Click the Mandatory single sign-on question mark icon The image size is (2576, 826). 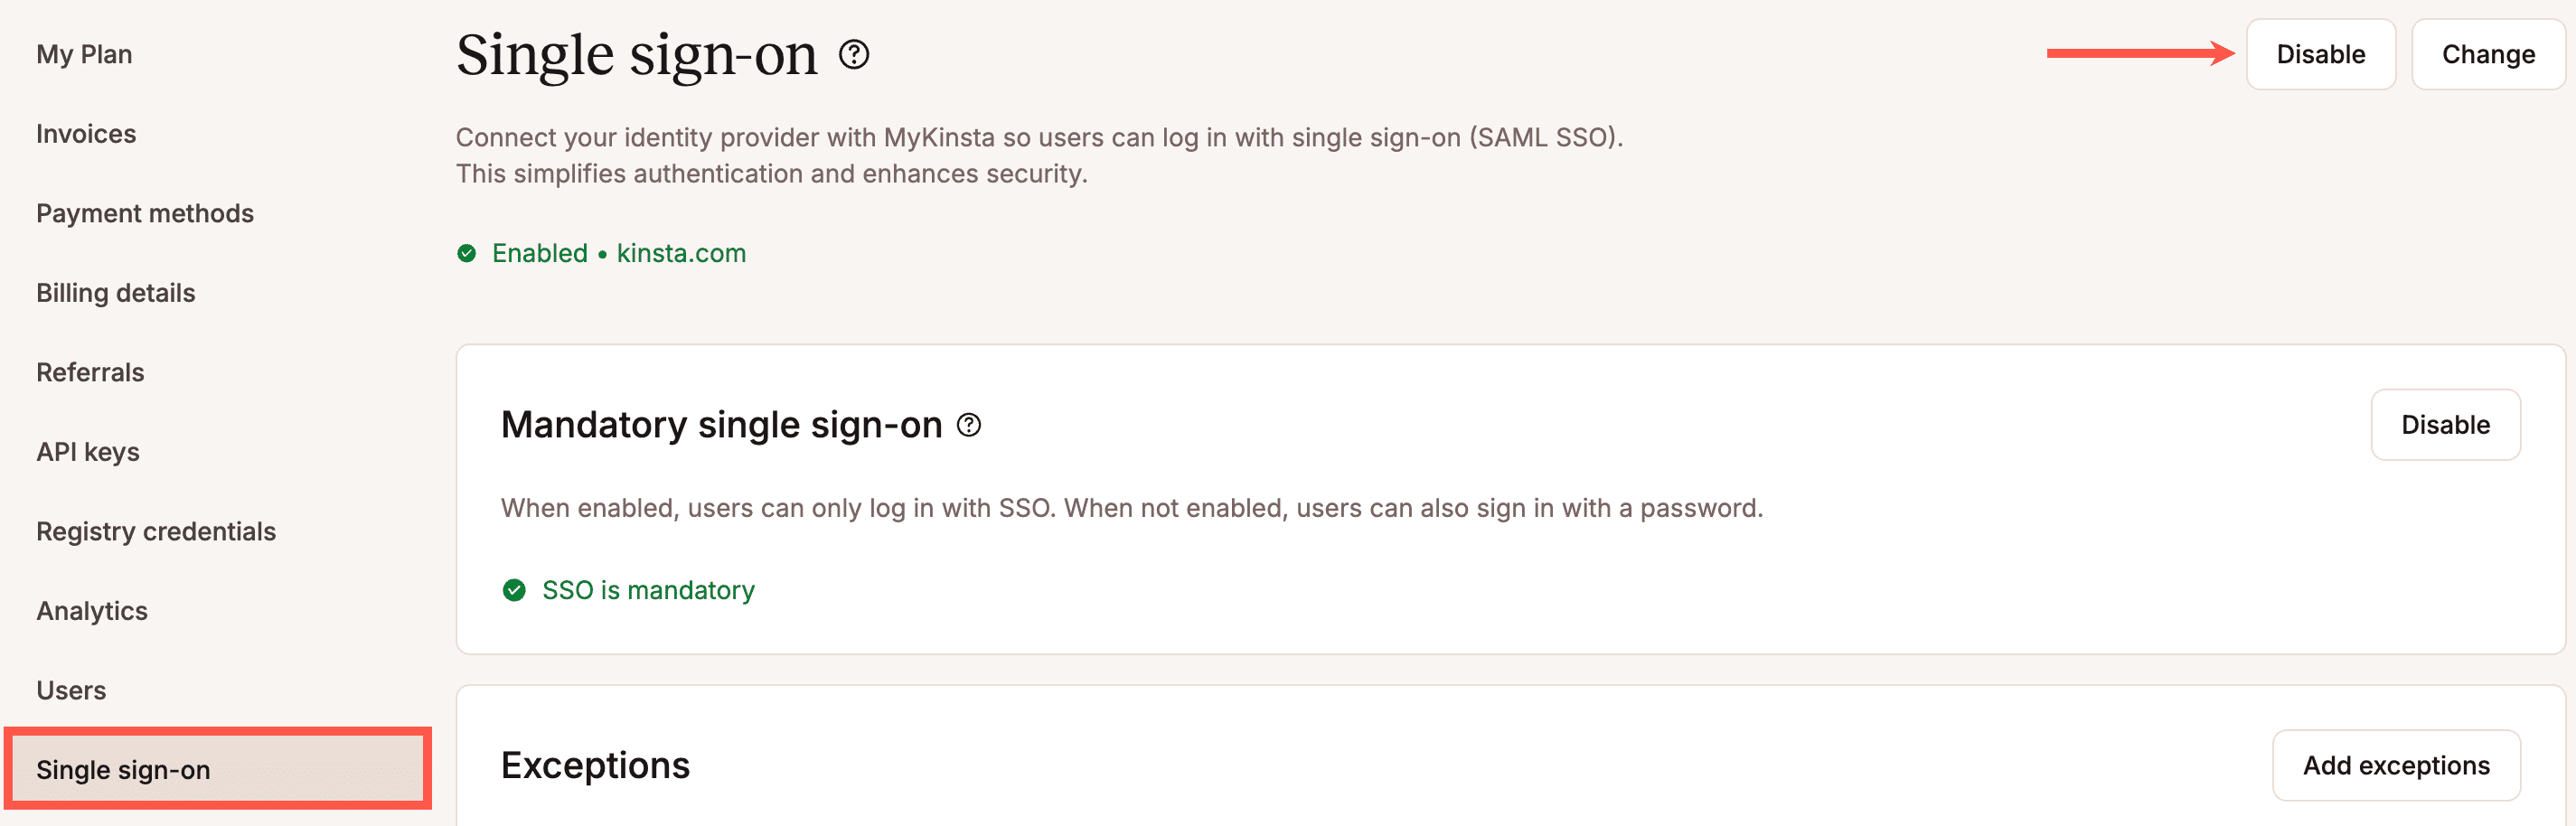pos(969,425)
